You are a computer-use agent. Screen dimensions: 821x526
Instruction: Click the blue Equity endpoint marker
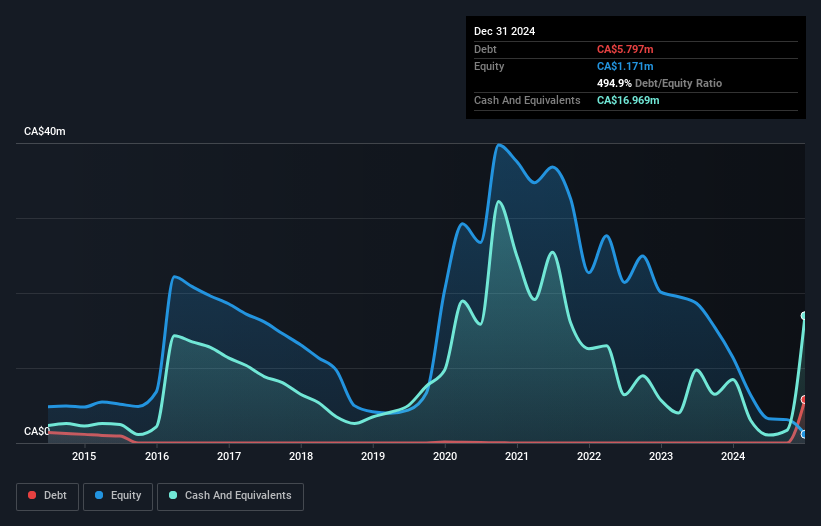805,434
